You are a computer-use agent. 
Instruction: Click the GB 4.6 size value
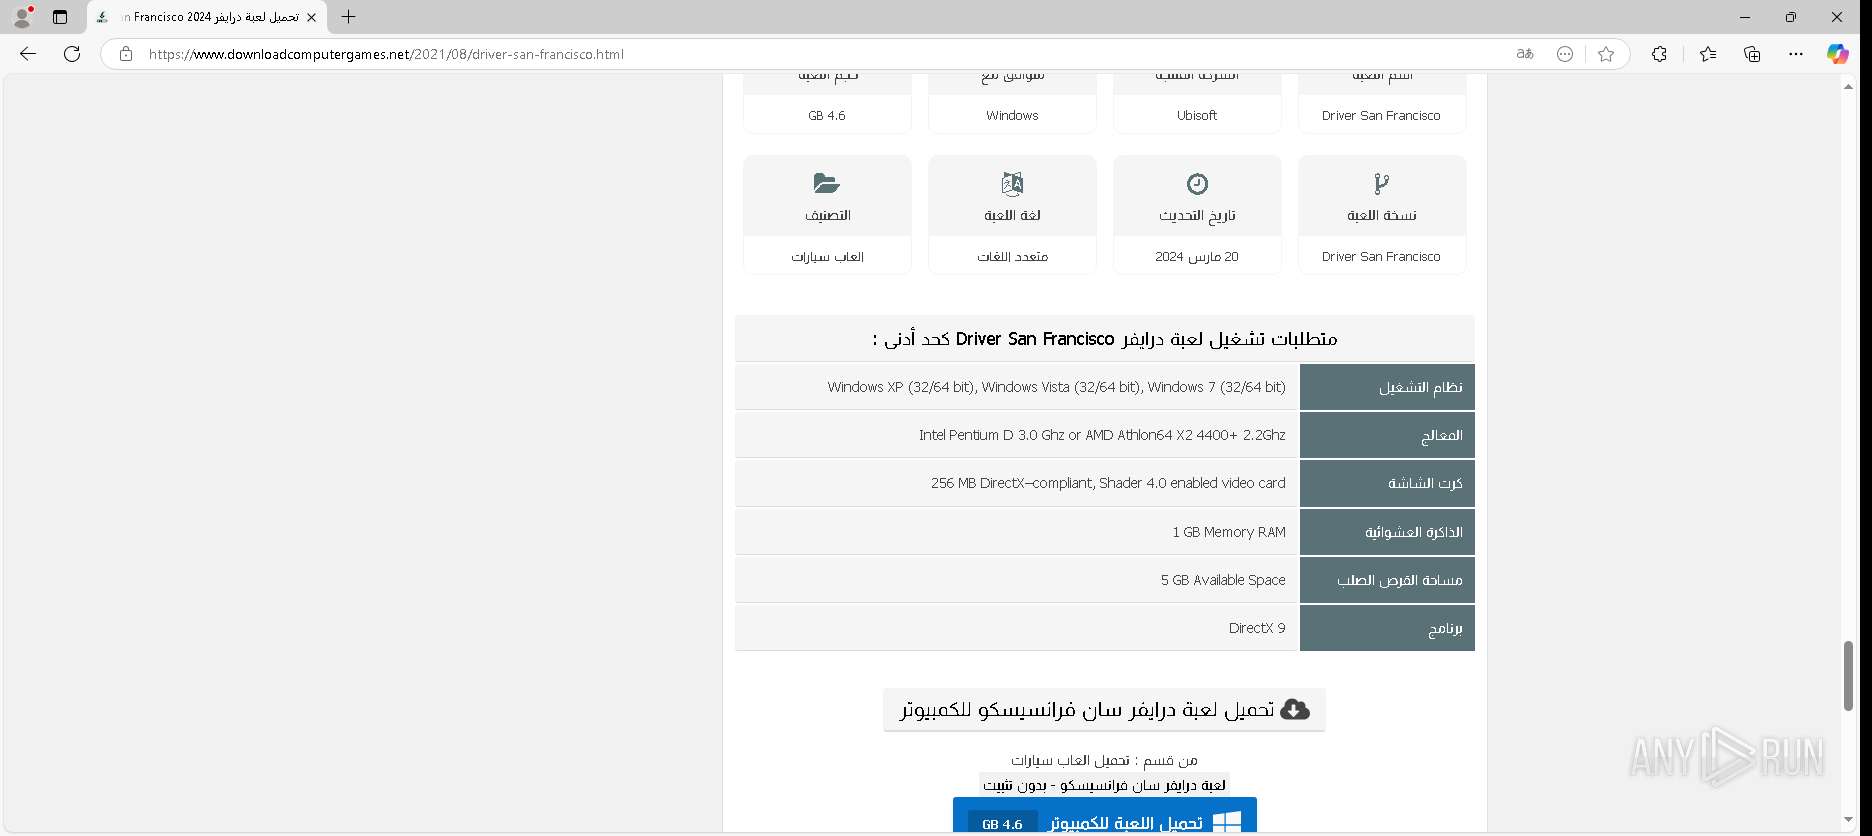[x=827, y=116]
